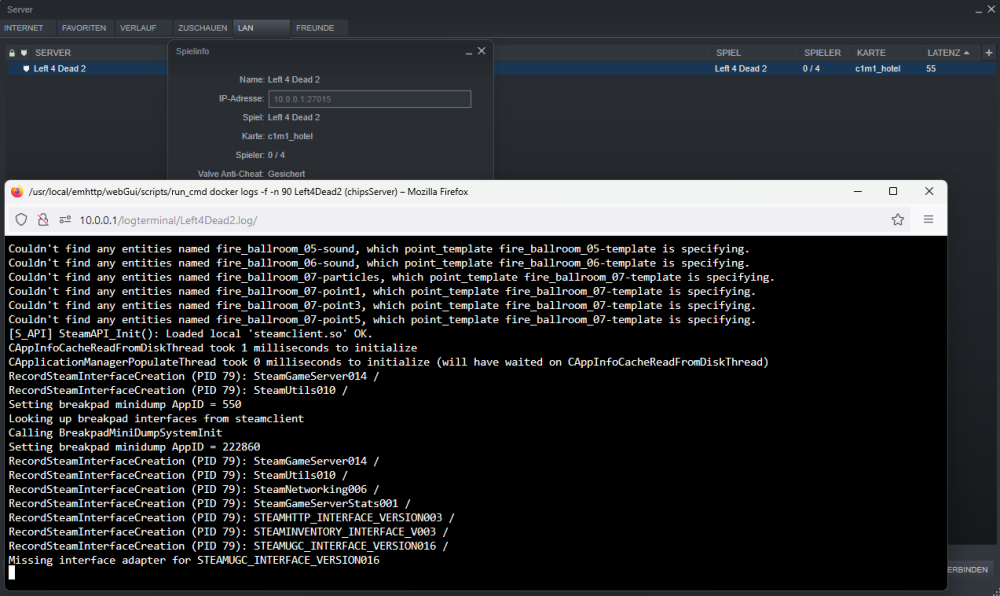Minimize the Server window
1000x596 pixels.
tap(979, 10)
